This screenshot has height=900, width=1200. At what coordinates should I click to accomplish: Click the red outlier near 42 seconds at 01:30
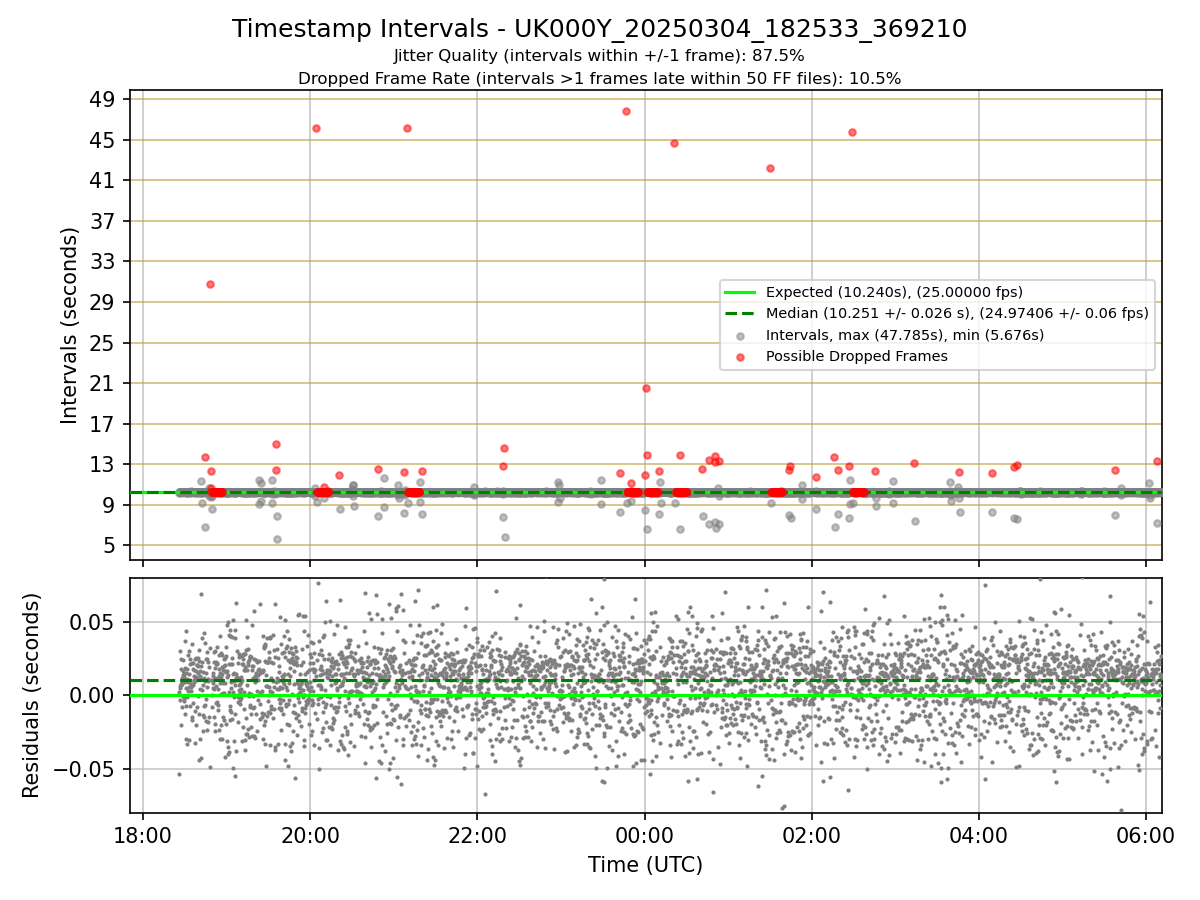(x=770, y=168)
